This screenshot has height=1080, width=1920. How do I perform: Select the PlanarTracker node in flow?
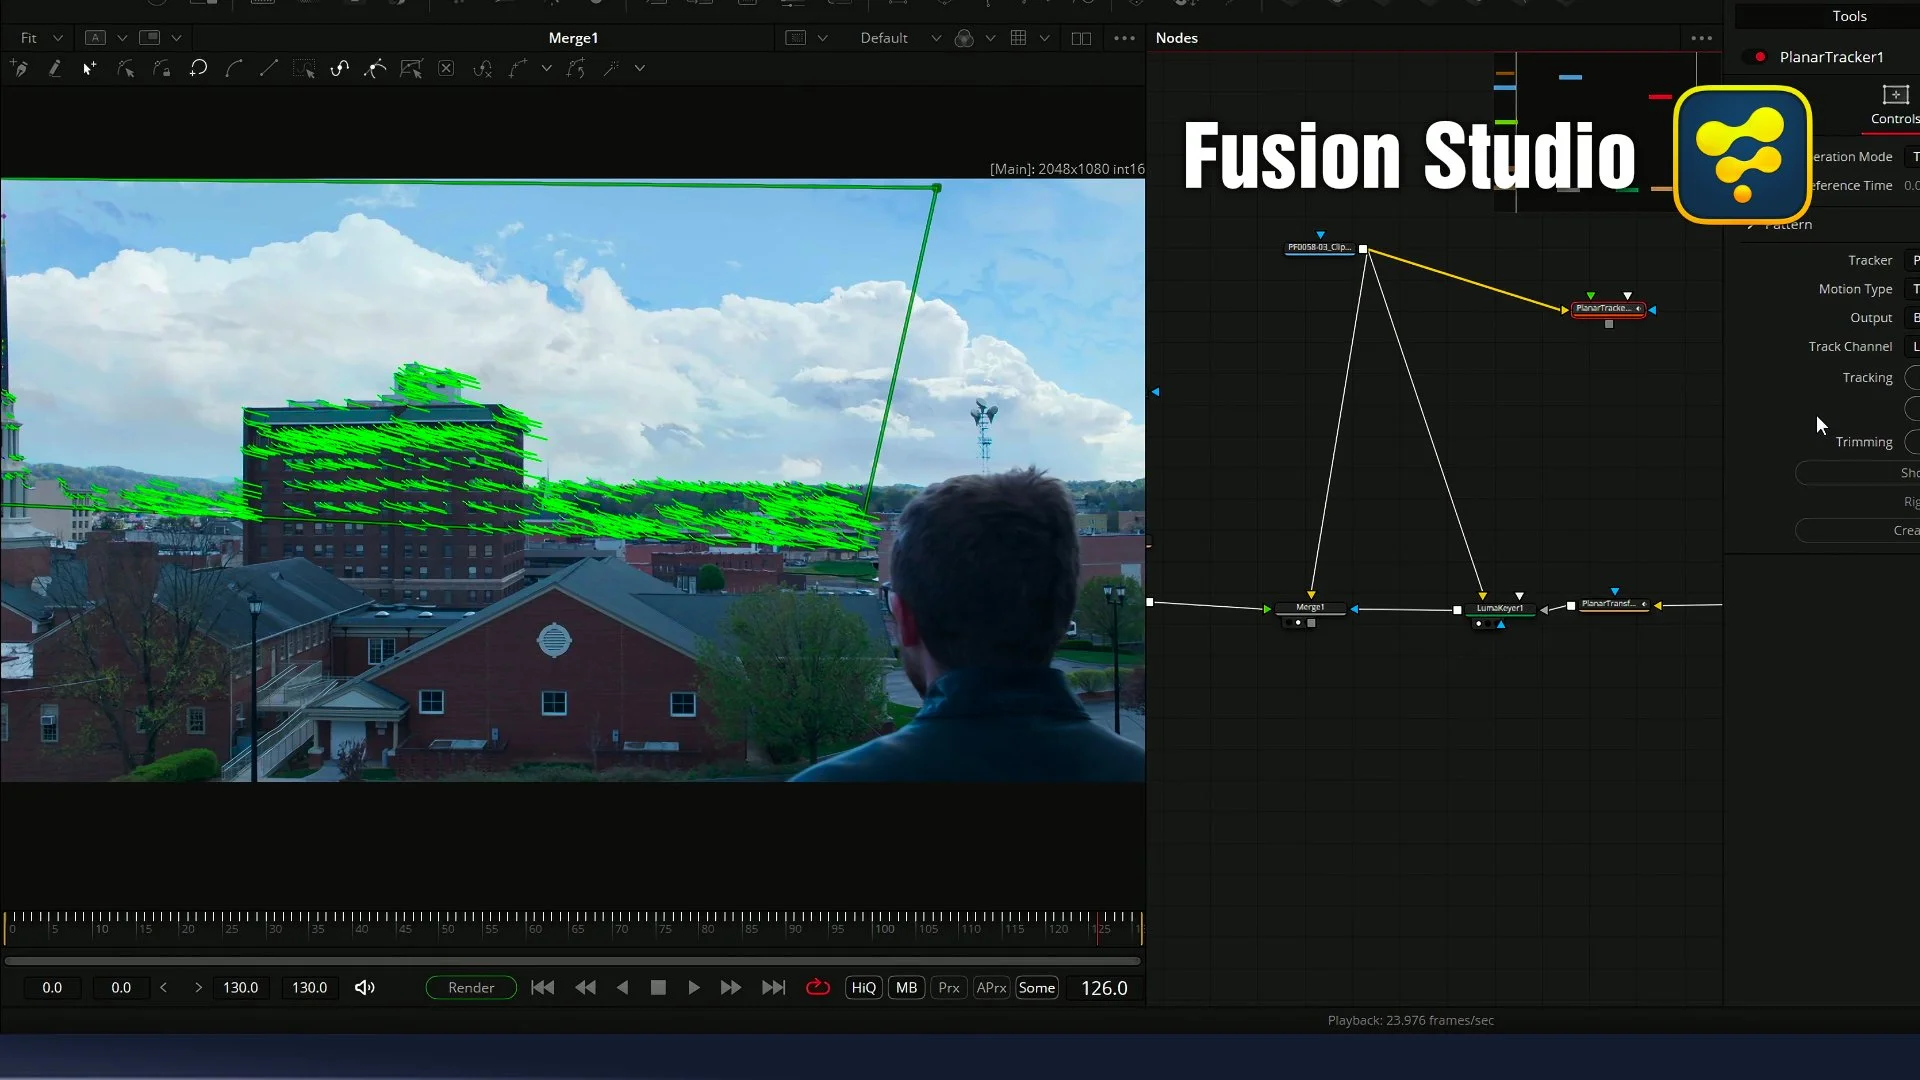click(x=1608, y=309)
